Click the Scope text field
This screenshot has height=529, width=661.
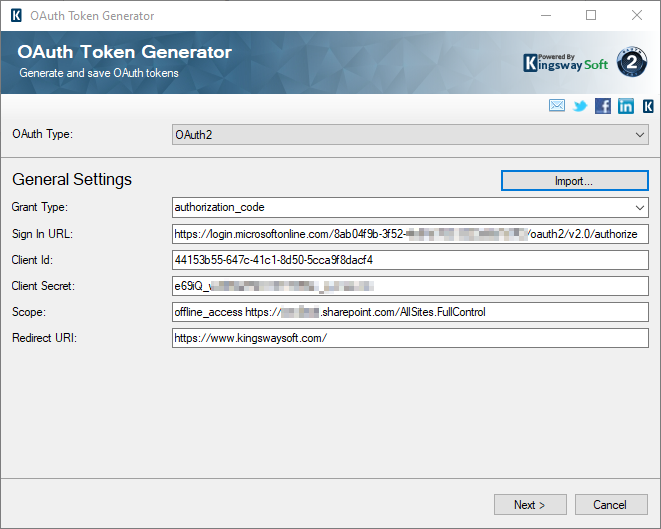pyautogui.click(x=410, y=312)
